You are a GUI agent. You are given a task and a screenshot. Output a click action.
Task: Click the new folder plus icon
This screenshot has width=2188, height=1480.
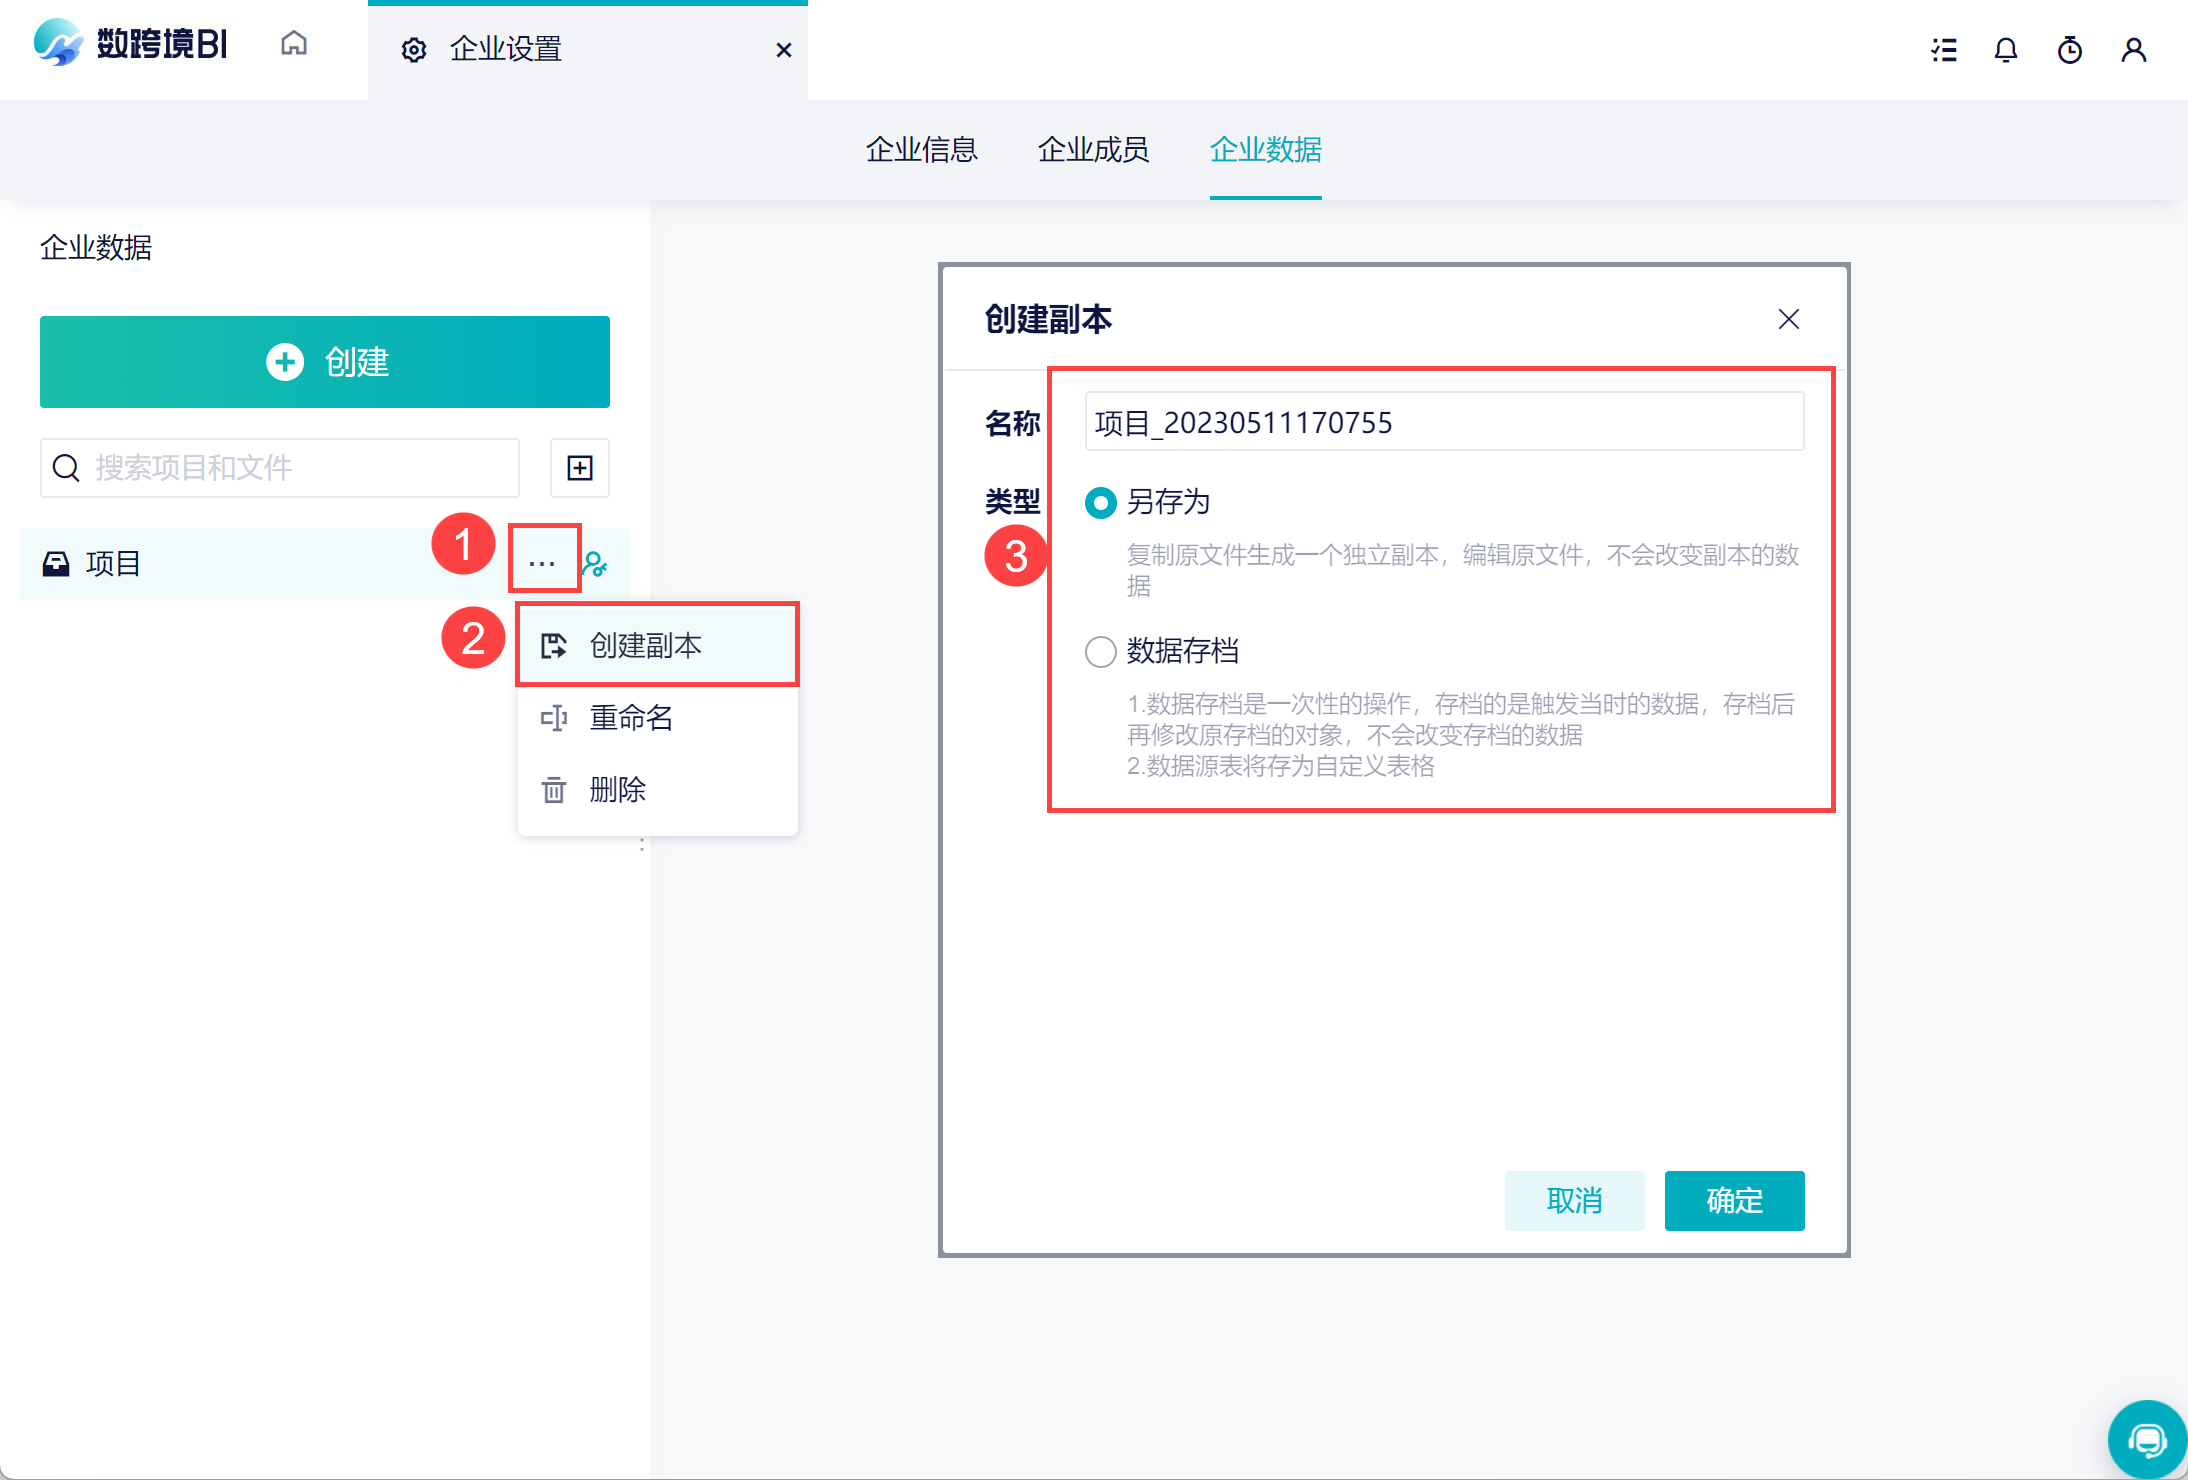click(x=580, y=468)
